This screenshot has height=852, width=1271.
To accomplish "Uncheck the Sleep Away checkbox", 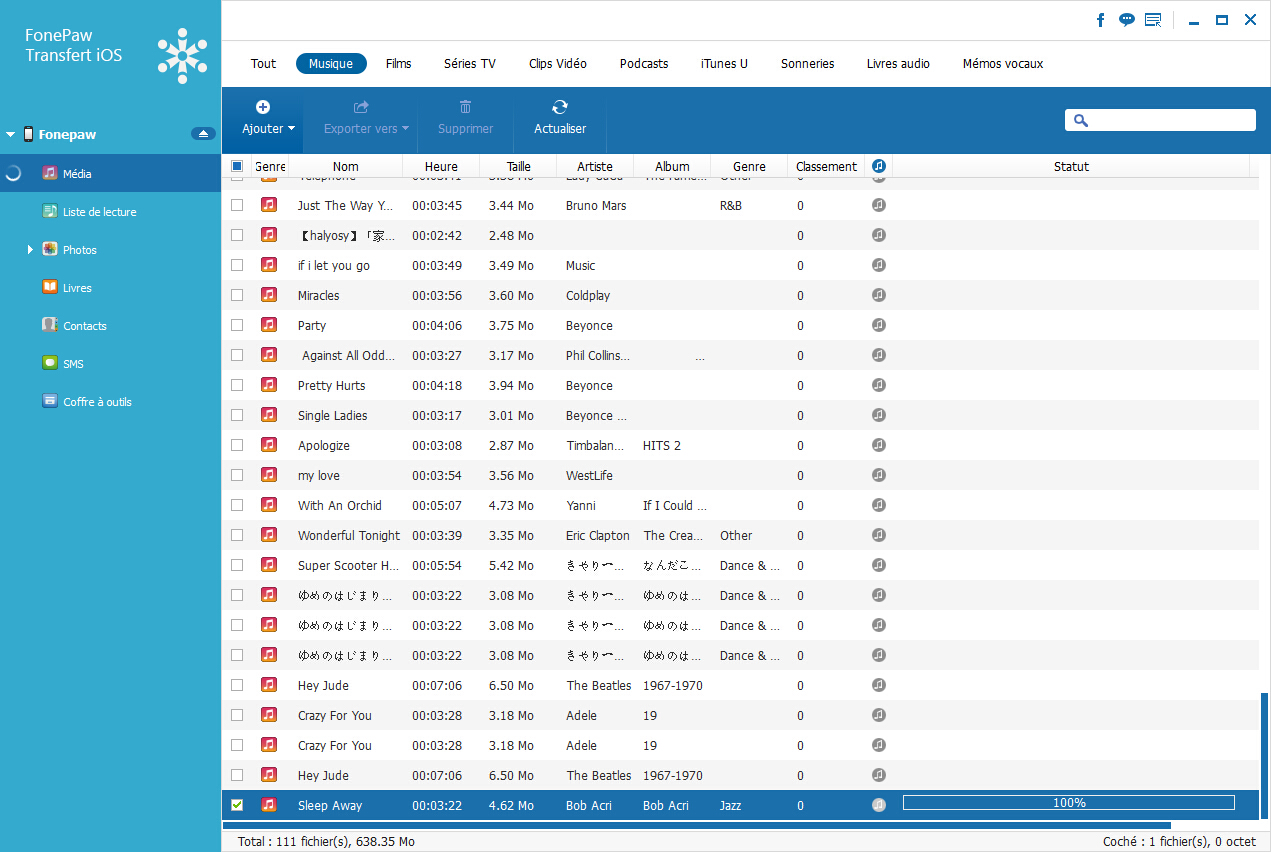I will [237, 805].
